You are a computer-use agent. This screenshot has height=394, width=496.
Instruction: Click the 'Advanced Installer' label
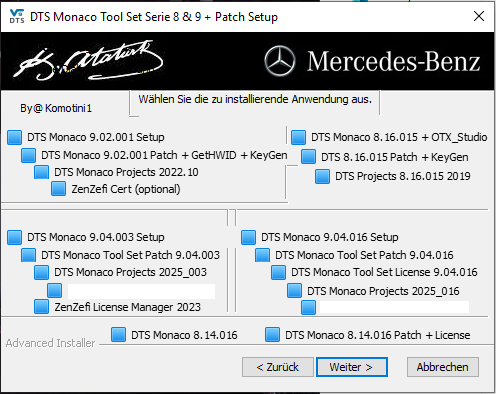click(x=50, y=343)
